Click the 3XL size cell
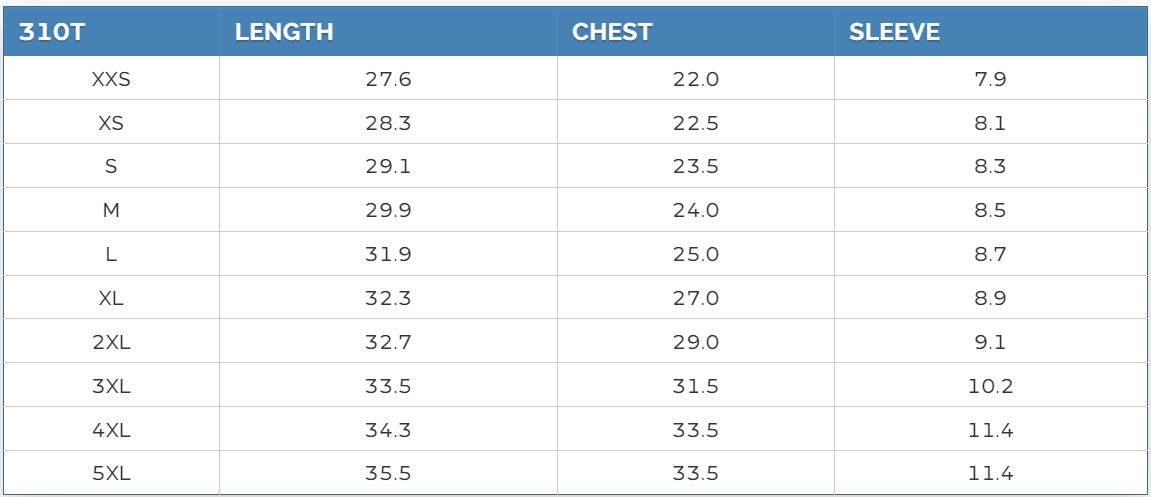The height and width of the screenshot is (497, 1151). point(111,386)
